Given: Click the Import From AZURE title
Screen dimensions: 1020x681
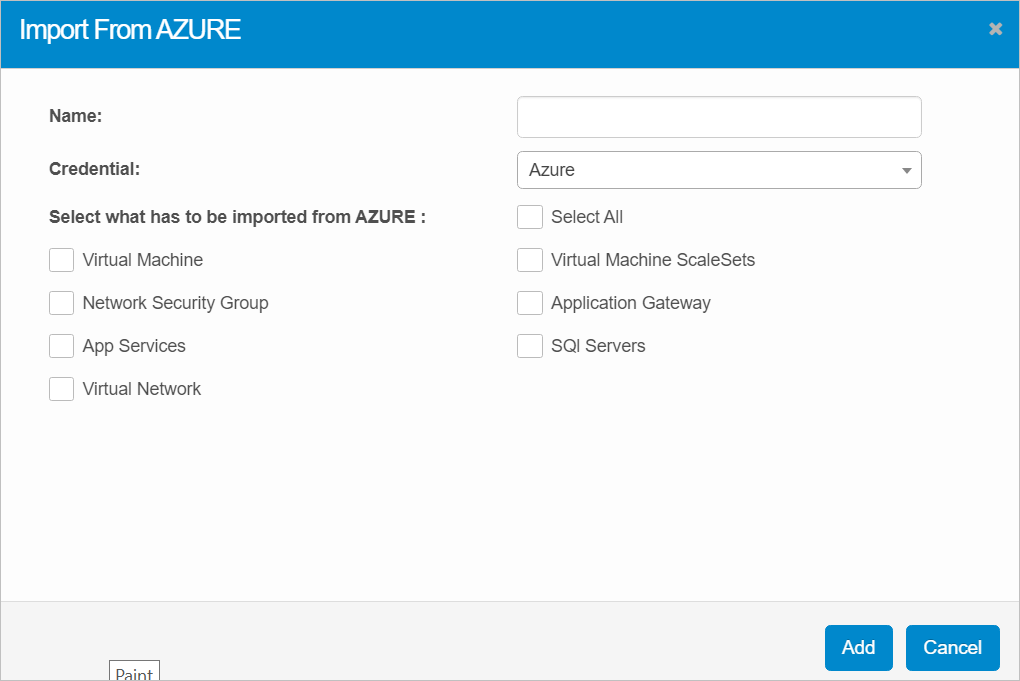Looking at the screenshot, I should click(130, 30).
